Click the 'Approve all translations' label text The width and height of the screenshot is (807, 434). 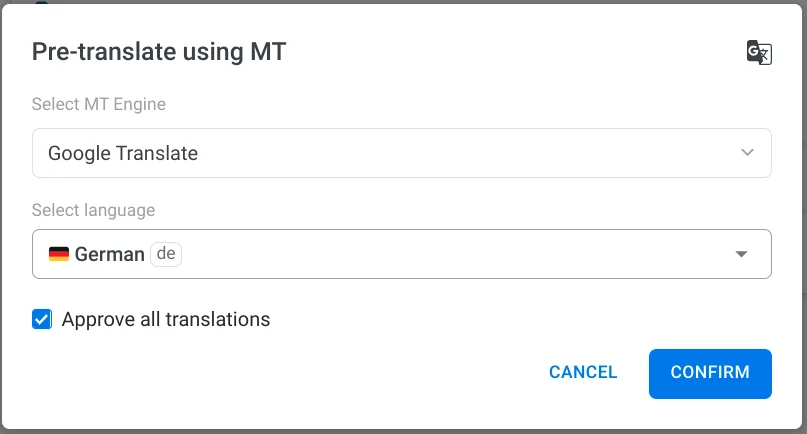click(x=166, y=320)
